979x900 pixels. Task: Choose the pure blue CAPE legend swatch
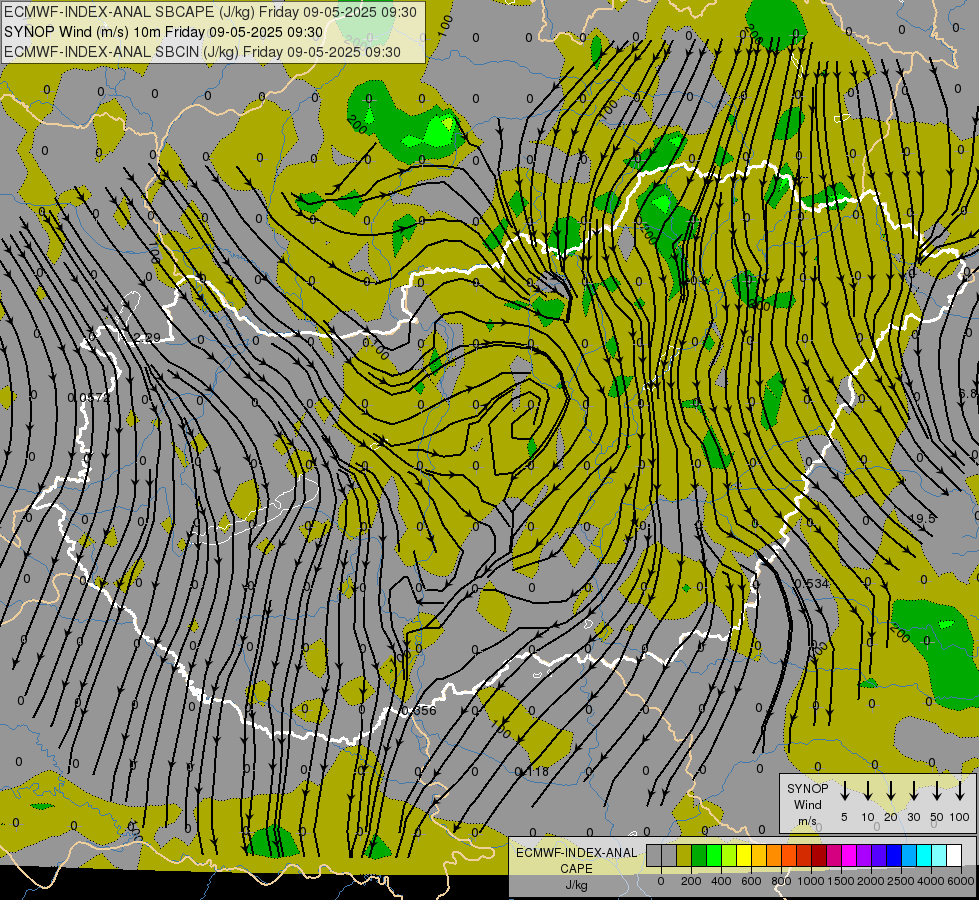tap(895, 855)
